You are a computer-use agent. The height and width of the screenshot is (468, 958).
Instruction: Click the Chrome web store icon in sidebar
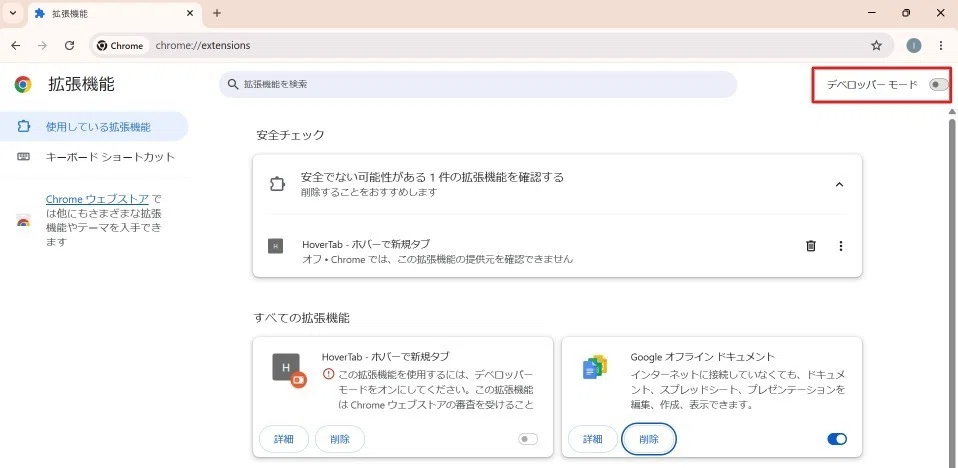[x=23, y=221]
